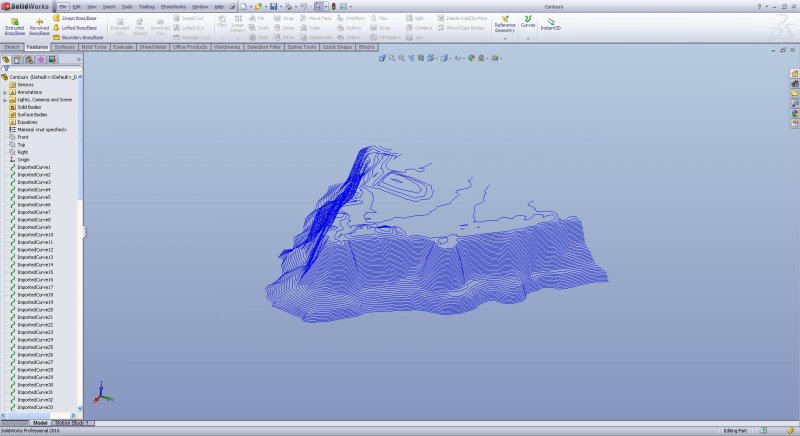
Task: Expand the Lights, Cameras and Scene node
Action: tap(5, 100)
